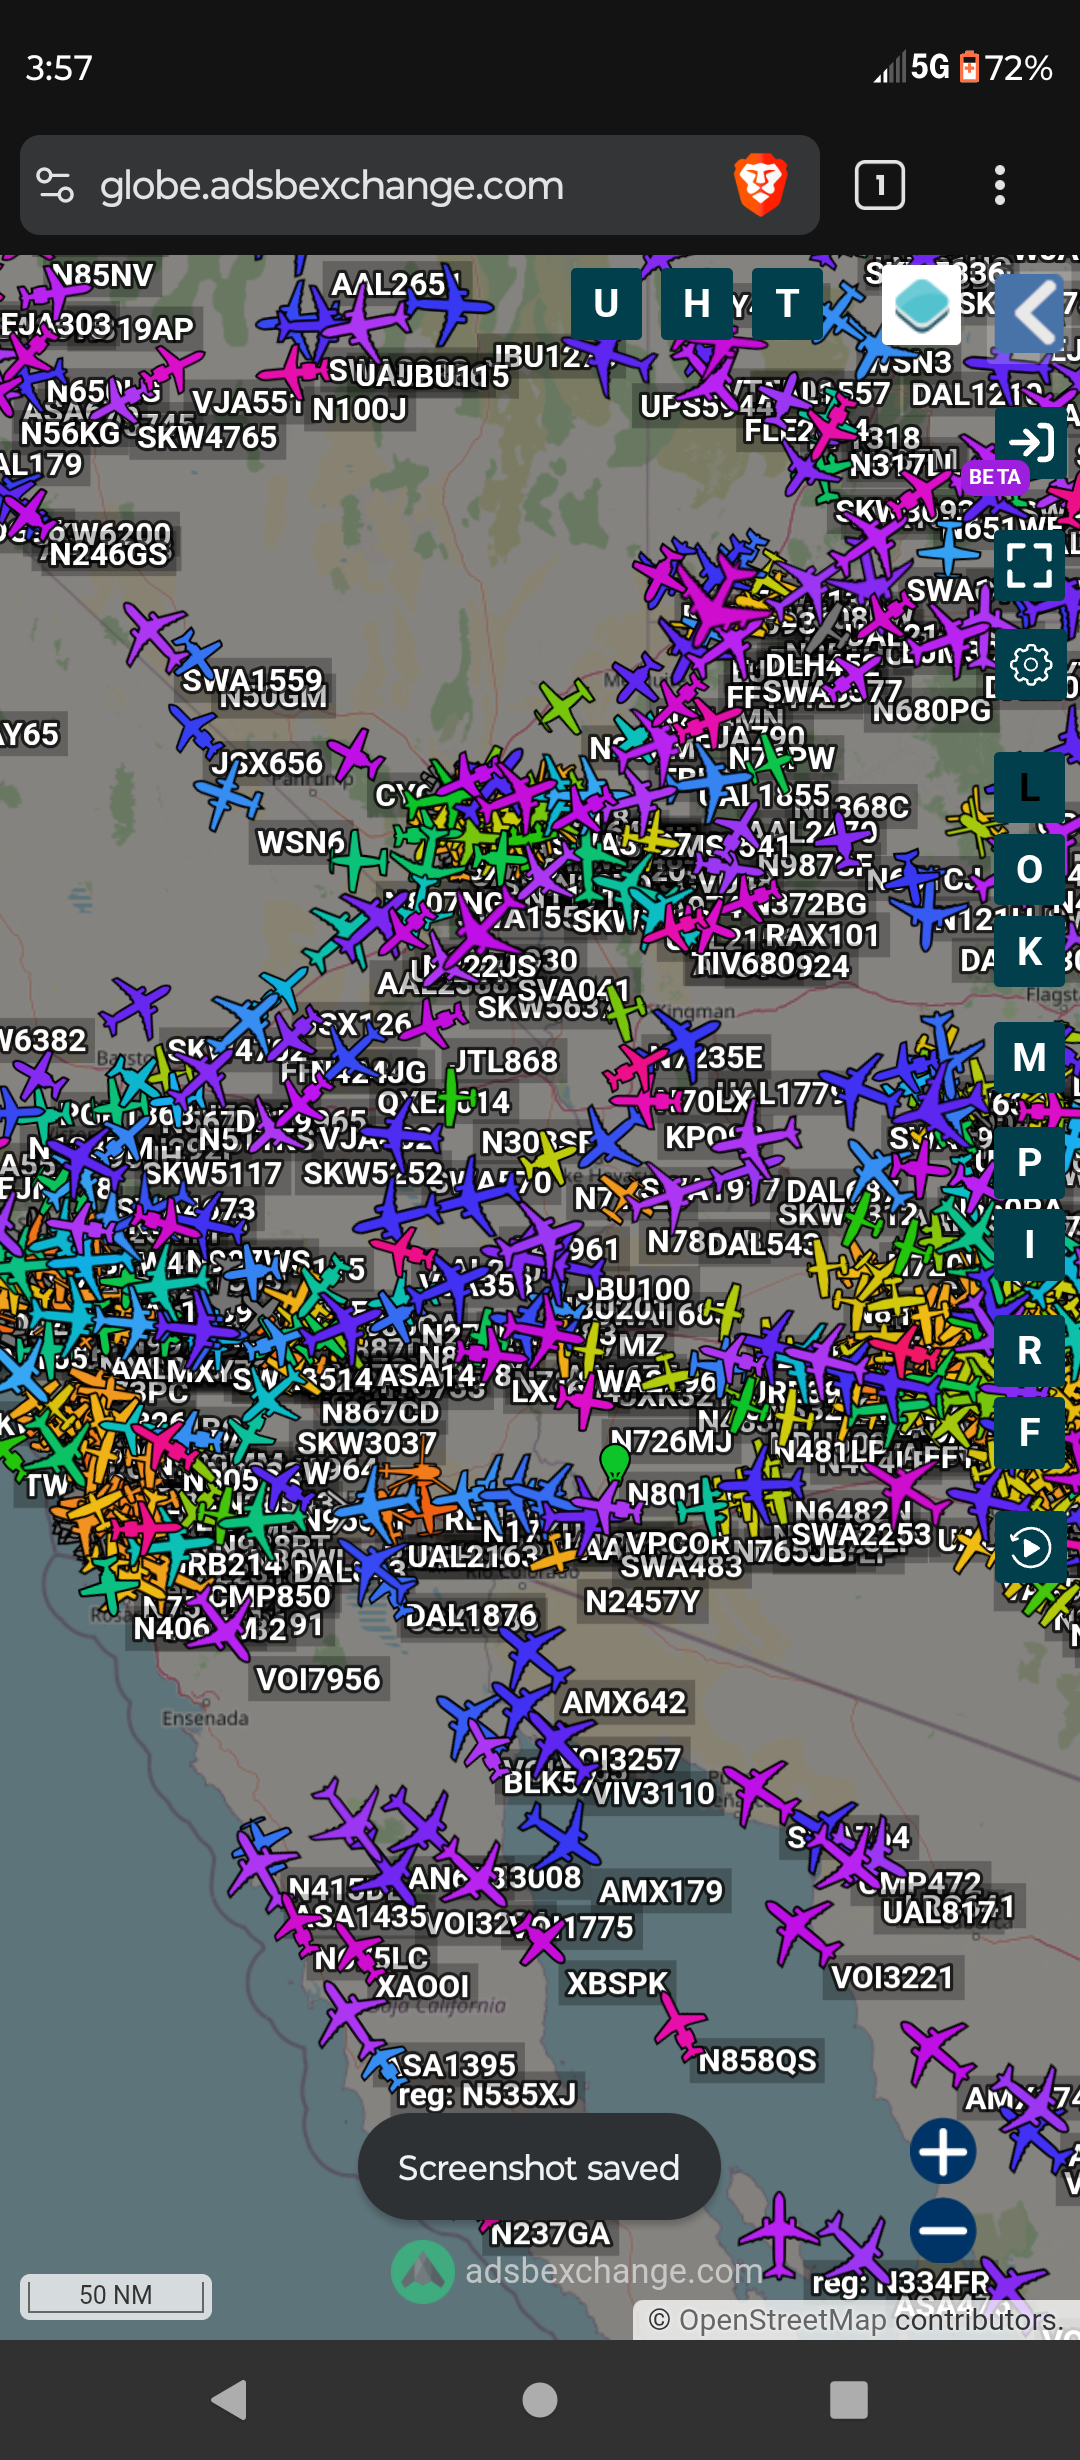This screenshot has height=2460, width=1080.
Task: Open the map layers selector
Action: coord(921,305)
